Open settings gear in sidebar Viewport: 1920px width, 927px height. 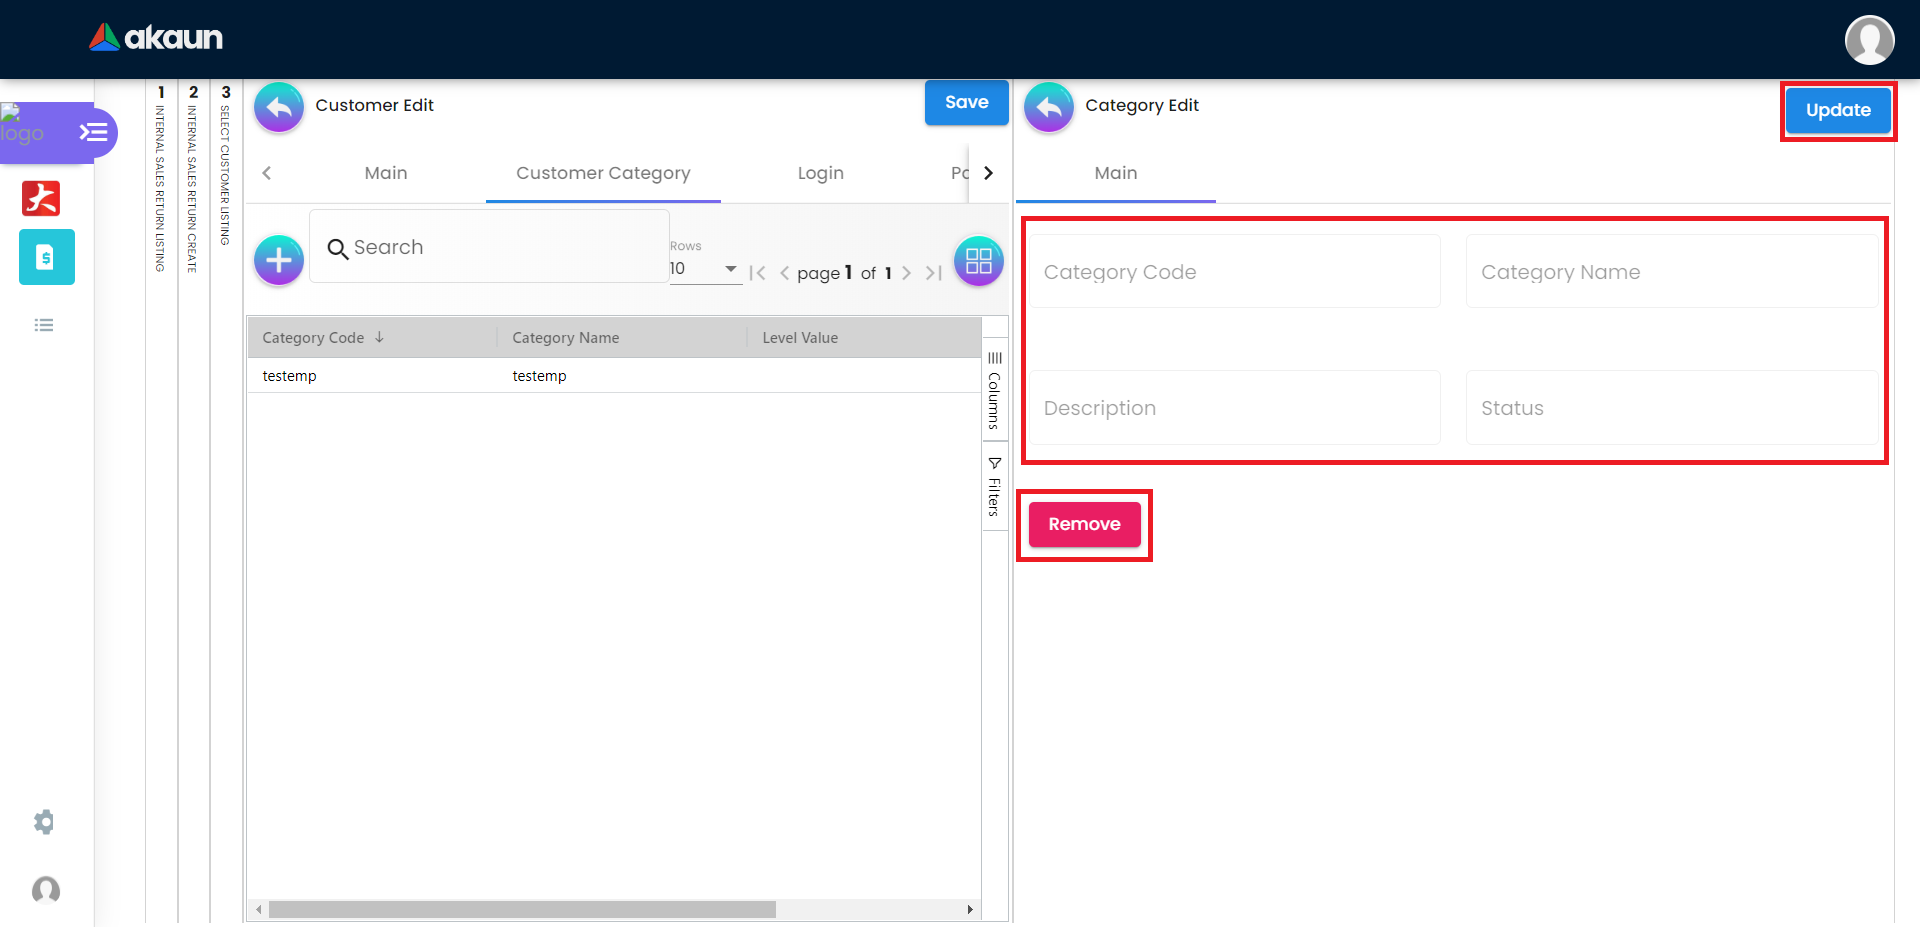tap(44, 822)
